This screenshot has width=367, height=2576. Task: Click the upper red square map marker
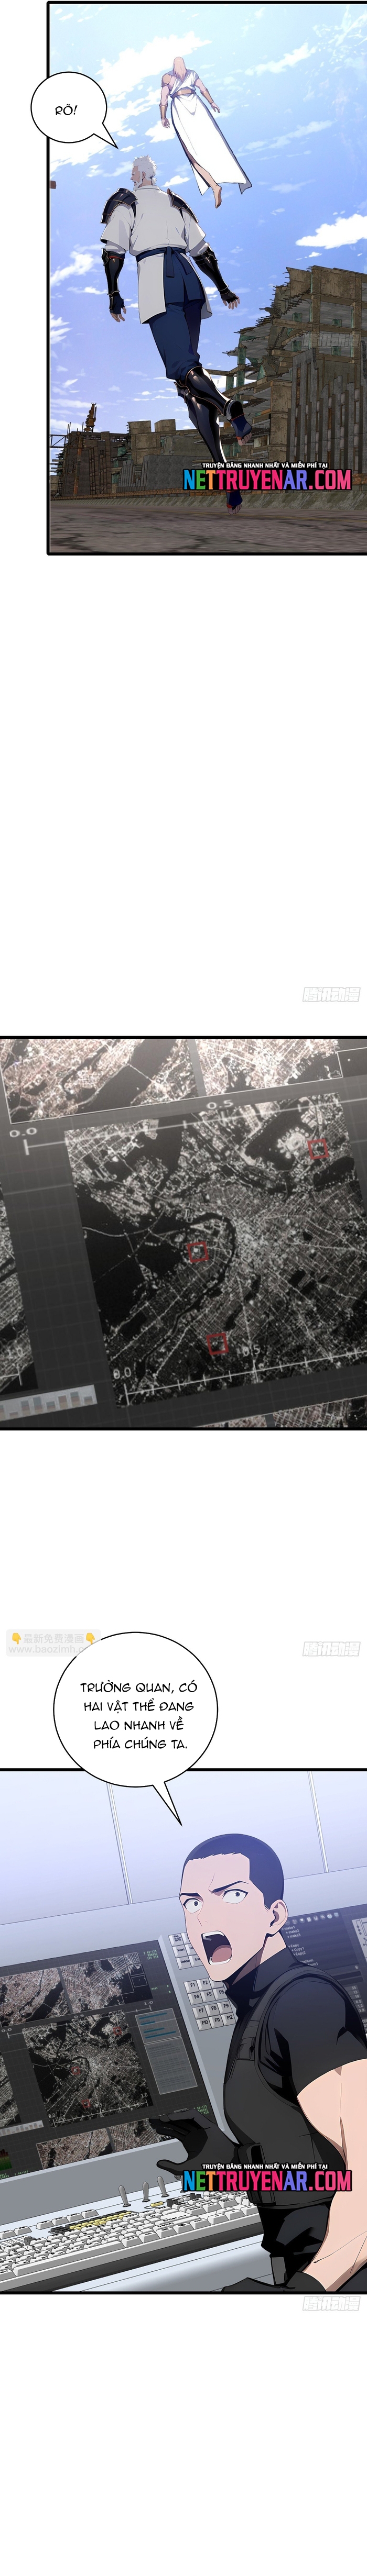pos(317,1150)
